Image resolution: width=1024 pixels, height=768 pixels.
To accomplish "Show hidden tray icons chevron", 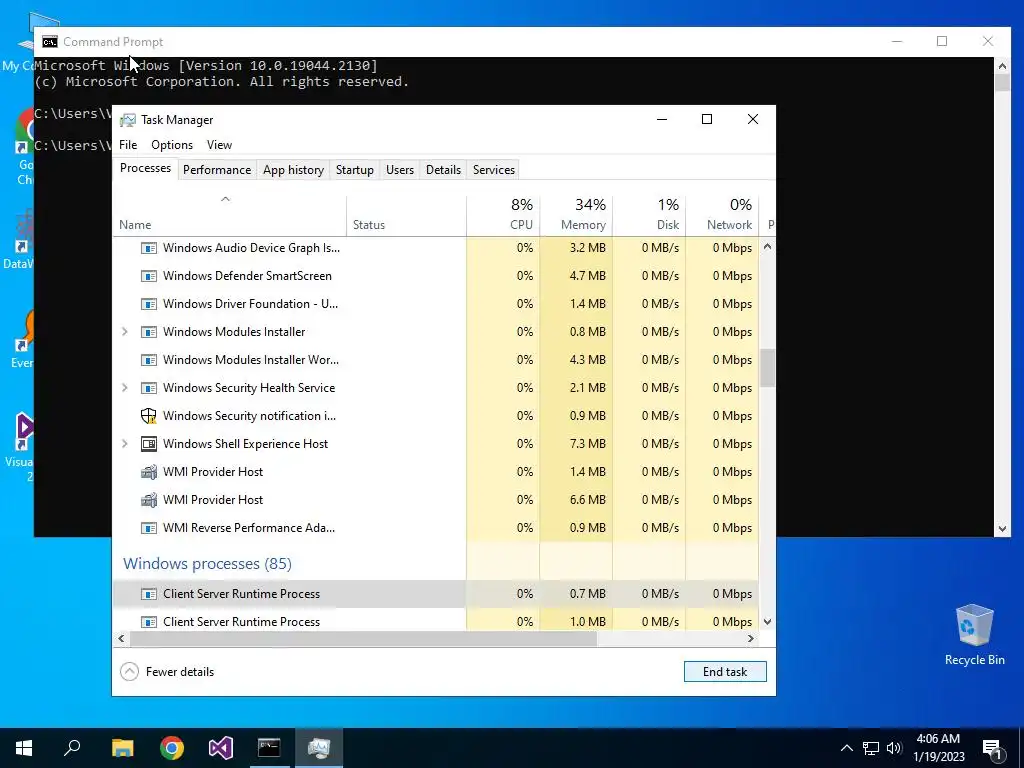I will [846, 748].
